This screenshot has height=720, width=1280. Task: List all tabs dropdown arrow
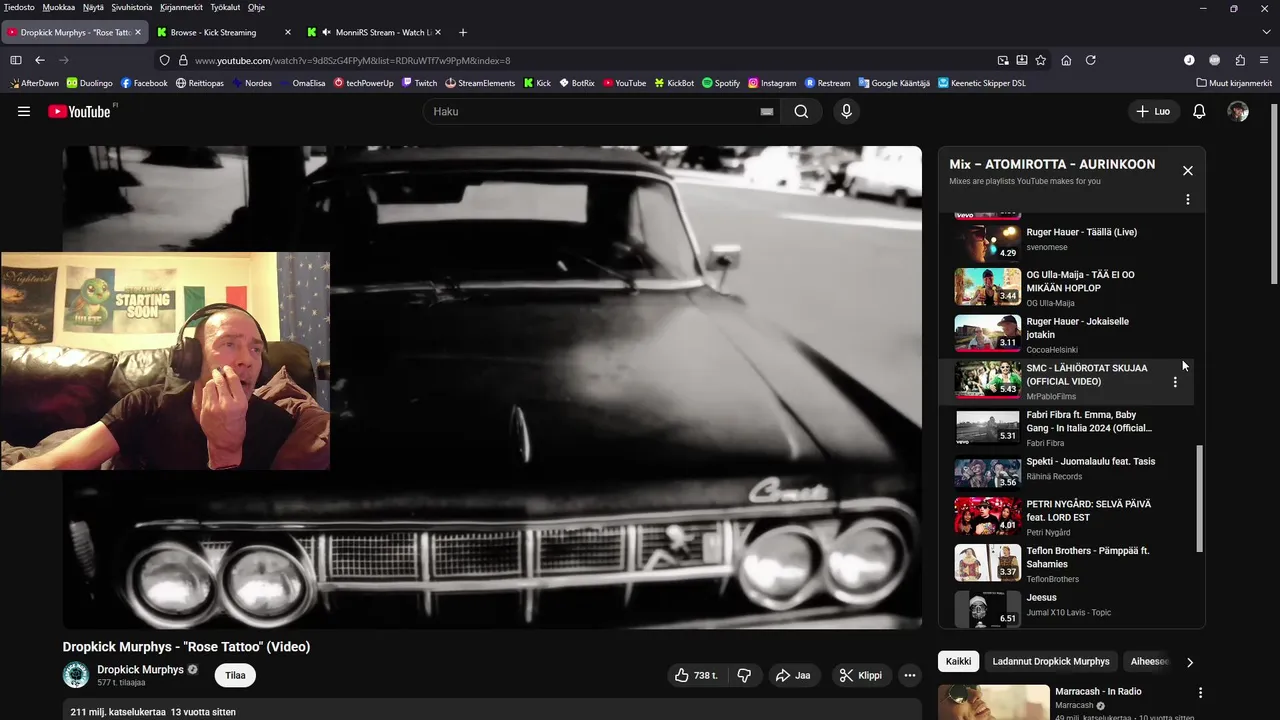(x=1265, y=32)
